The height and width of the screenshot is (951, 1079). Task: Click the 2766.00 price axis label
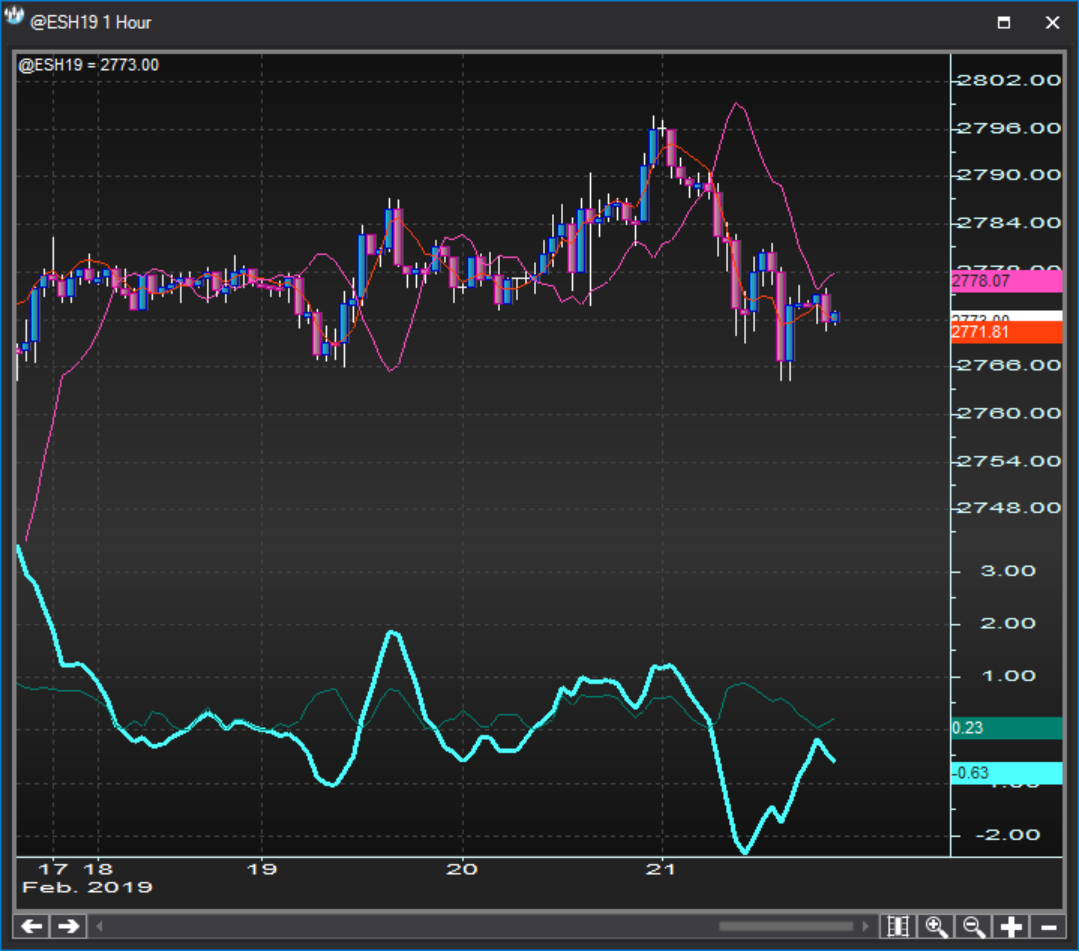(1009, 365)
